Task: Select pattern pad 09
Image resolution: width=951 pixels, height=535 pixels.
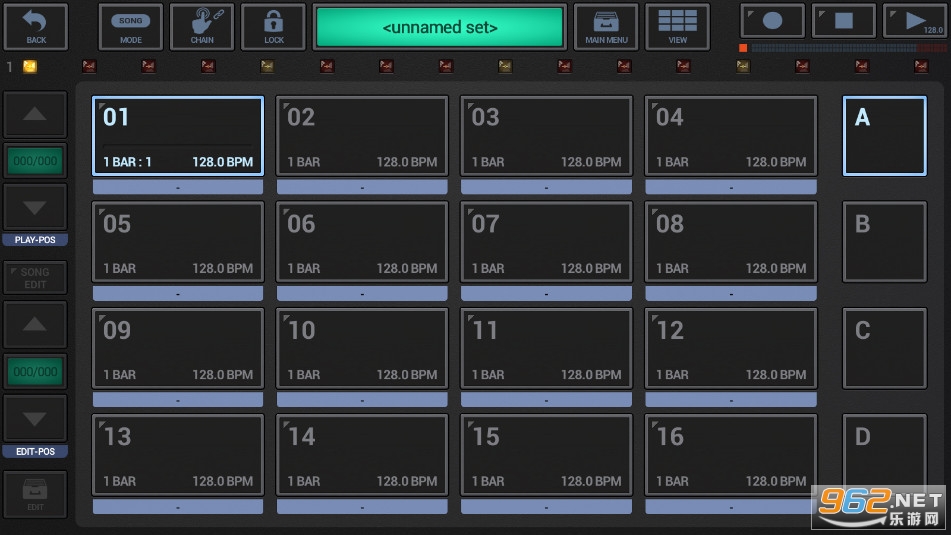Action: (178, 348)
